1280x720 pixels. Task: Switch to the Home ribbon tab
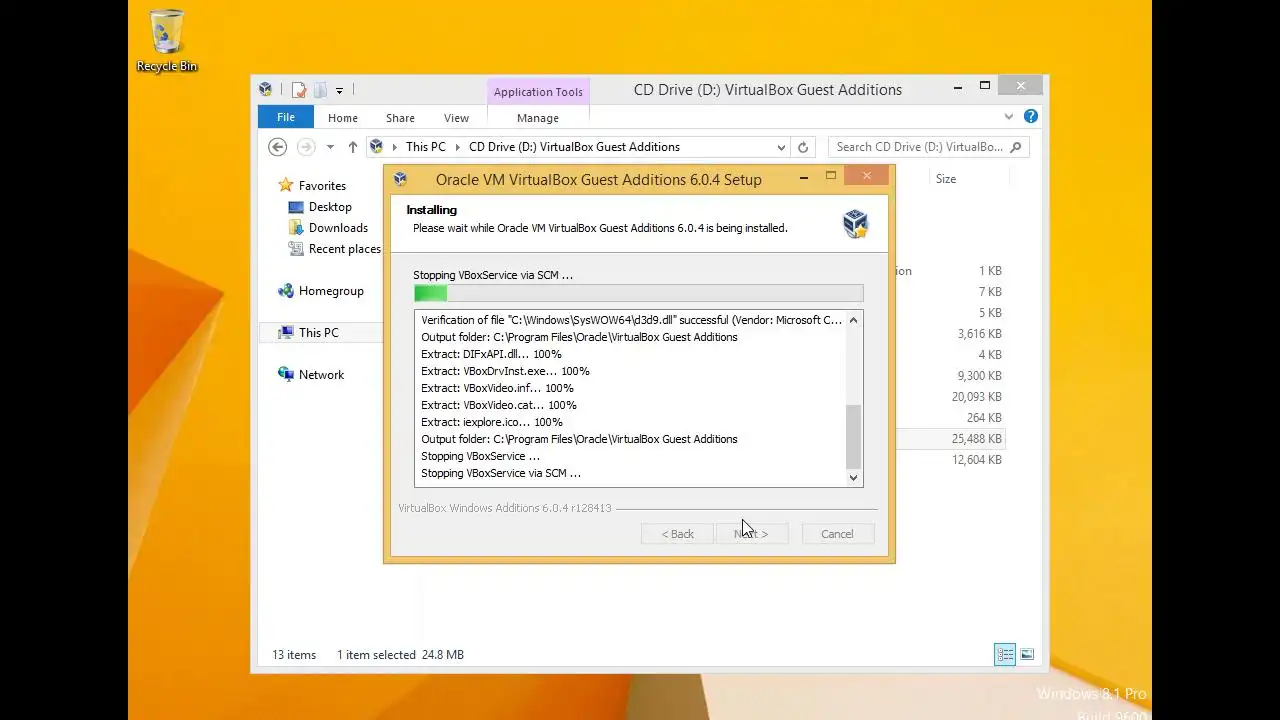click(342, 118)
